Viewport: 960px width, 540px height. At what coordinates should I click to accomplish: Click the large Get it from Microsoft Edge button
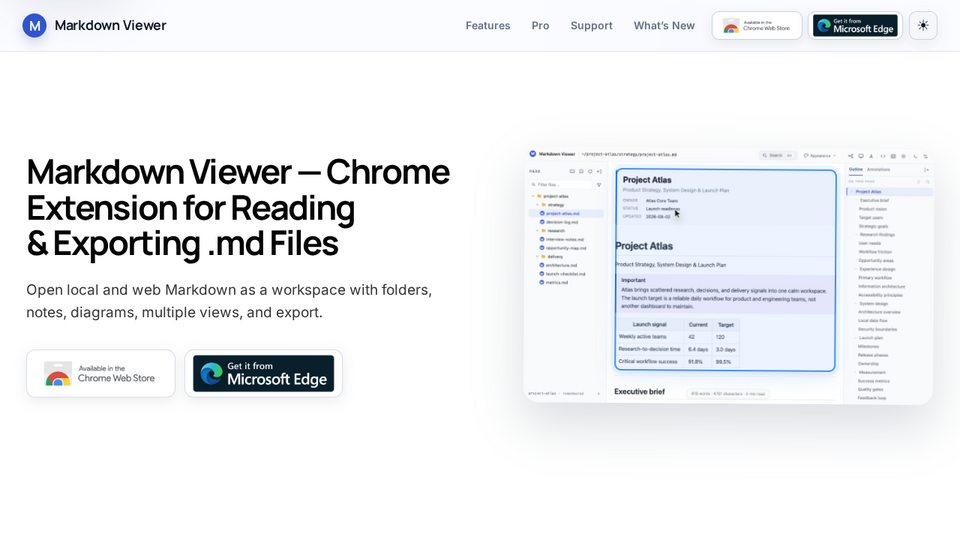[x=263, y=373]
